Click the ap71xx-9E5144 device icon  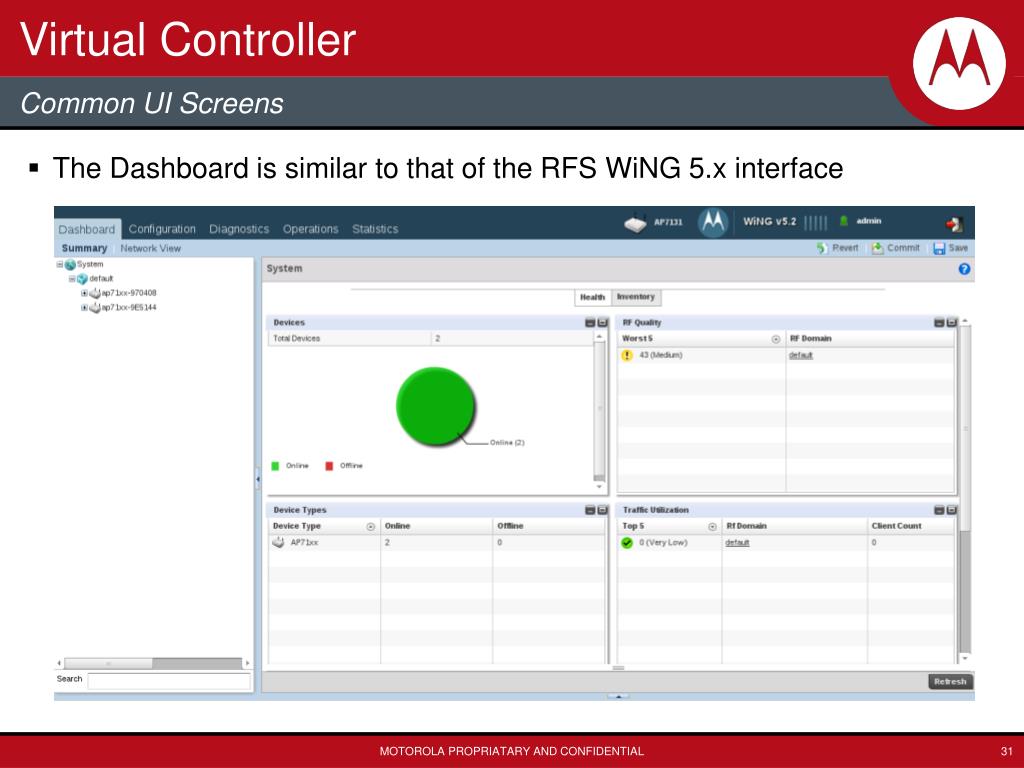95,308
